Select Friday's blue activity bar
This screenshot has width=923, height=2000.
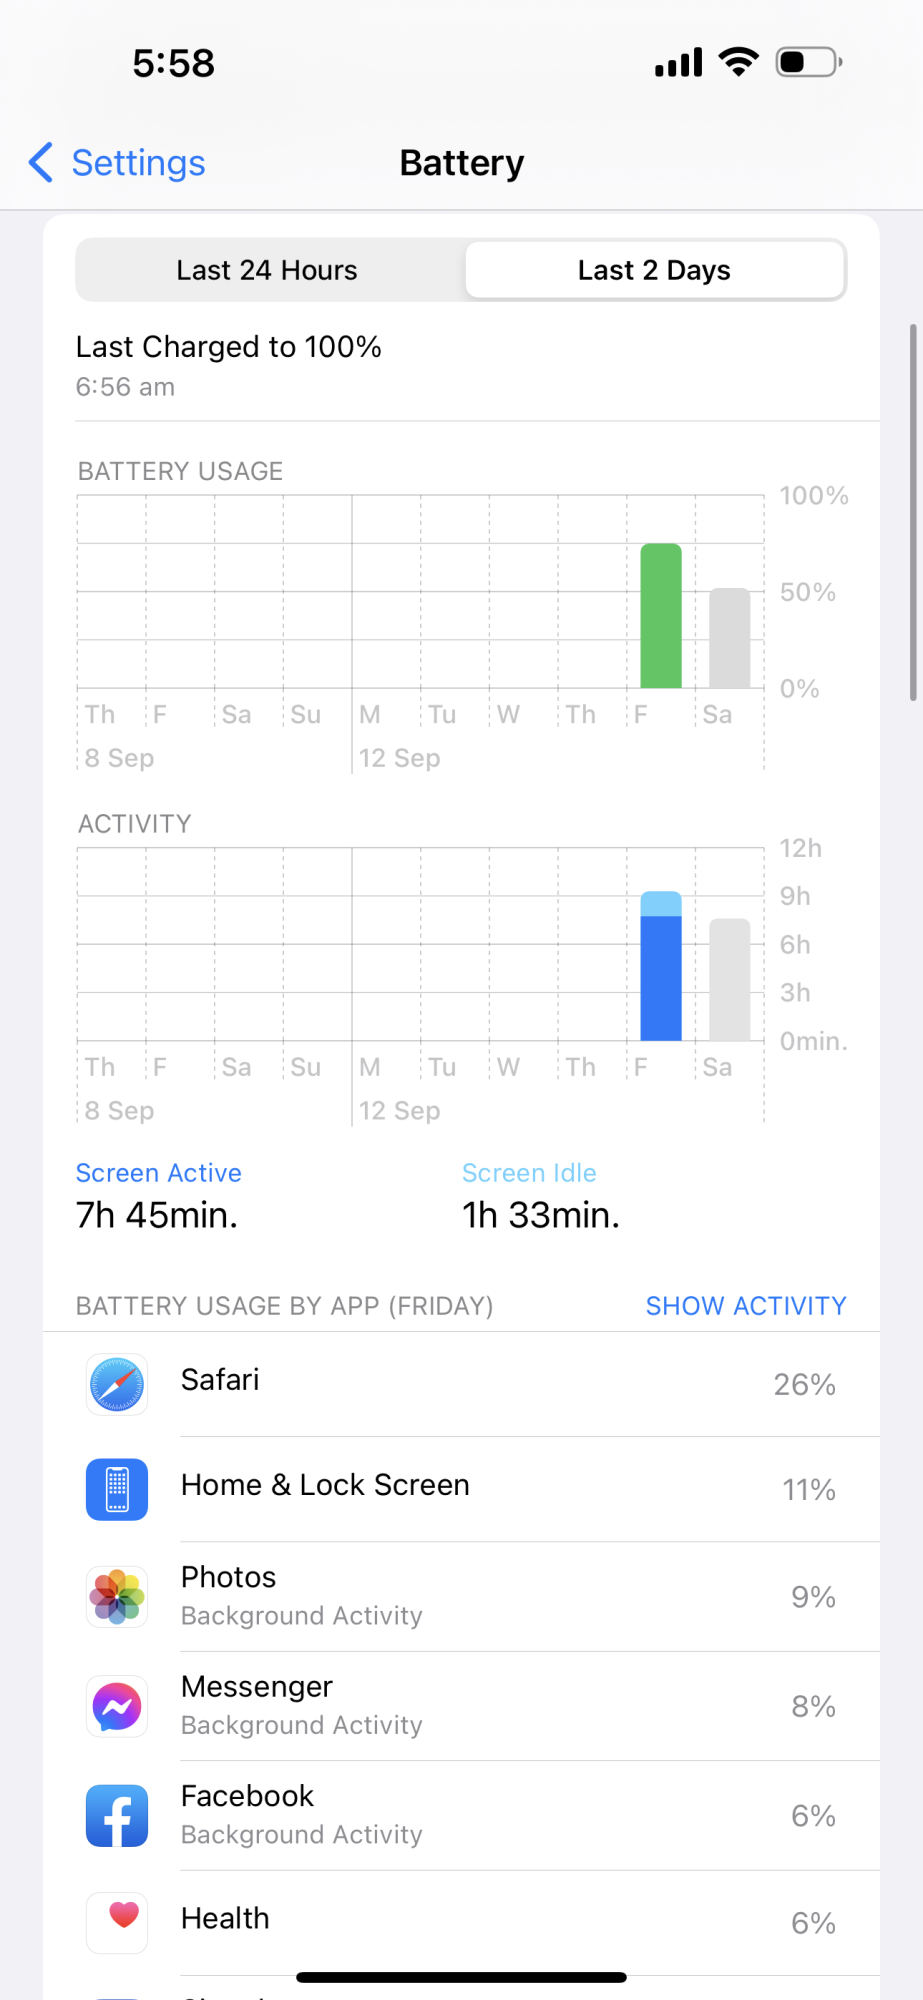point(661,966)
